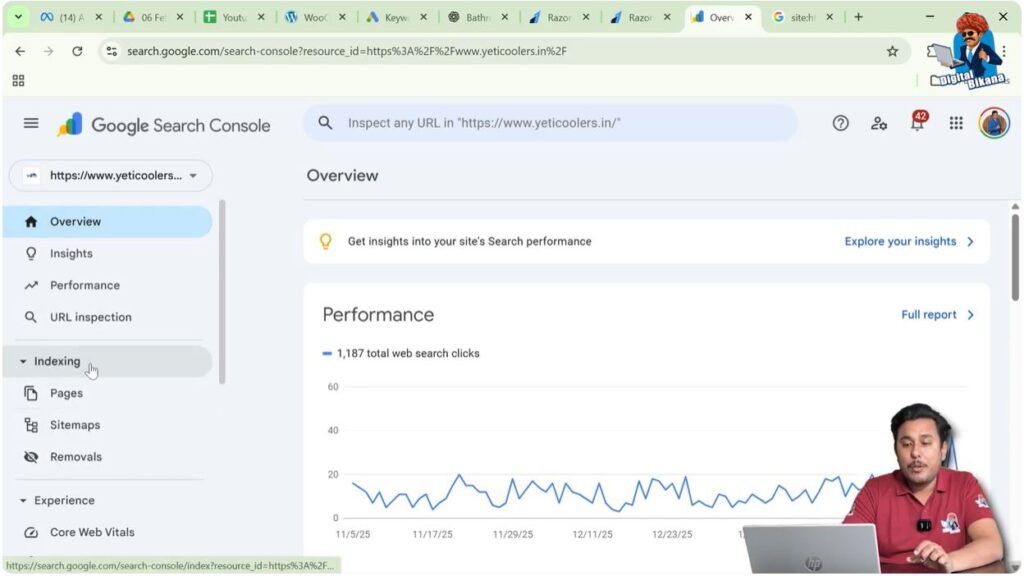This screenshot has width=1024, height=576.
Task: Bookmark this page with the star icon
Action: pos(892,51)
